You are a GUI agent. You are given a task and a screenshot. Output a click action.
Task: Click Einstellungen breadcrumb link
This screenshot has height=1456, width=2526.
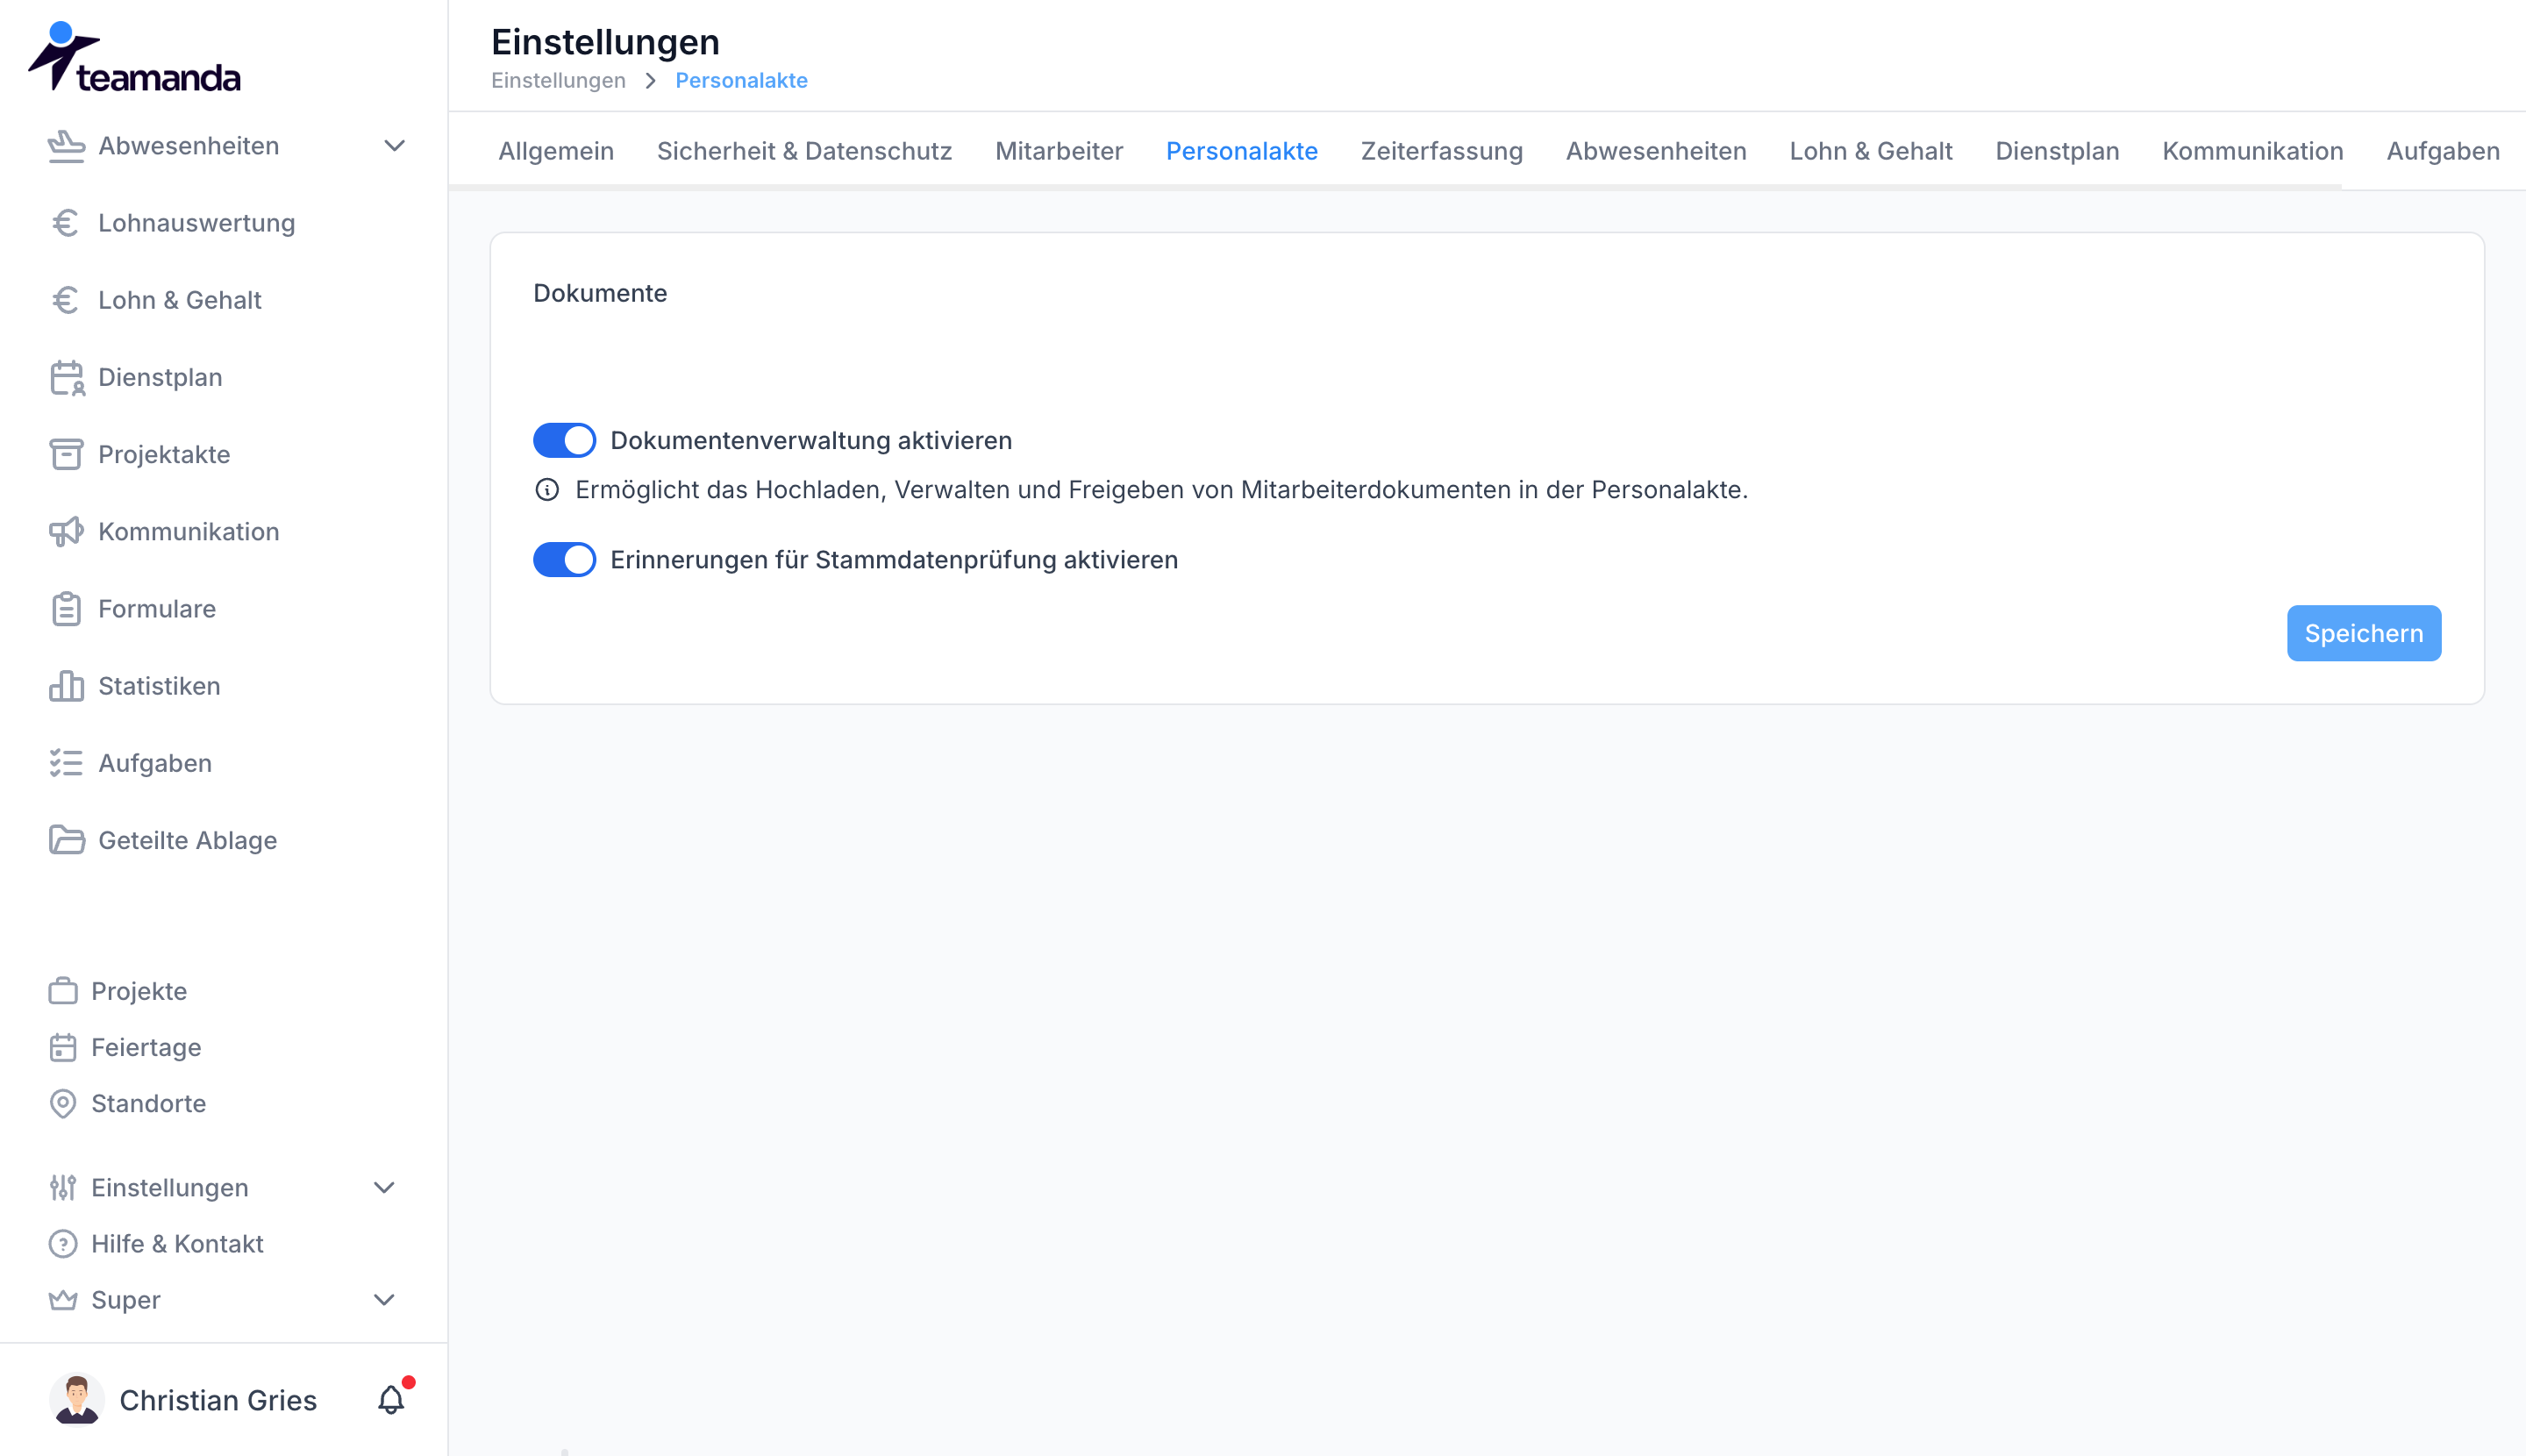click(x=558, y=80)
